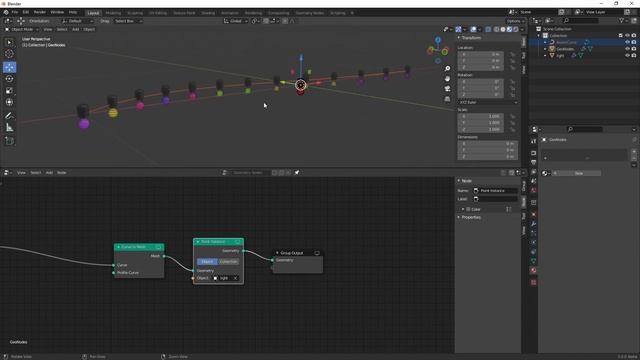This screenshot has width=640, height=360.
Task: Set Point Instance node to Object mode
Action: click(x=207, y=262)
